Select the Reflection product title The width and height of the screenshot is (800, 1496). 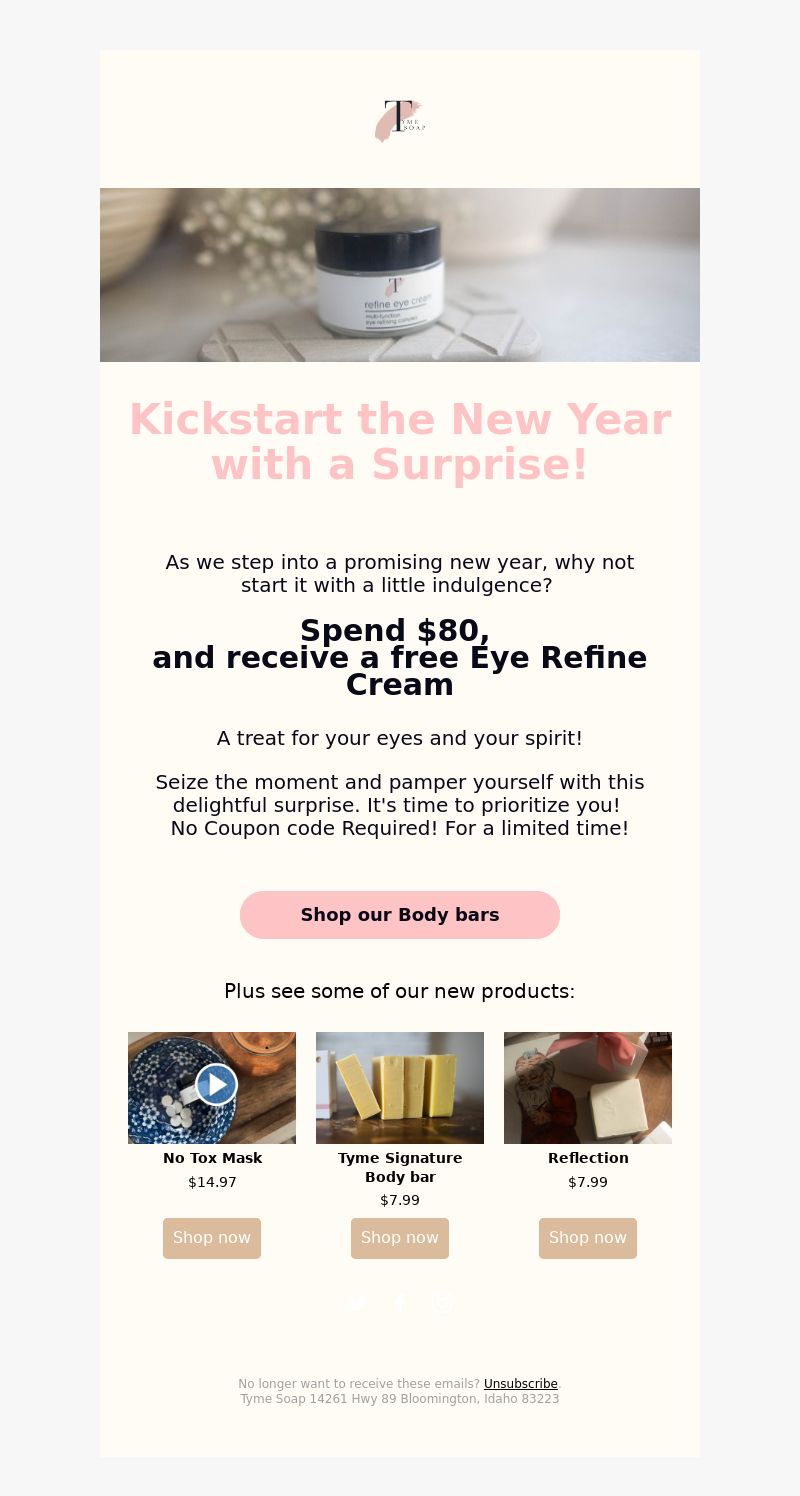588,1158
